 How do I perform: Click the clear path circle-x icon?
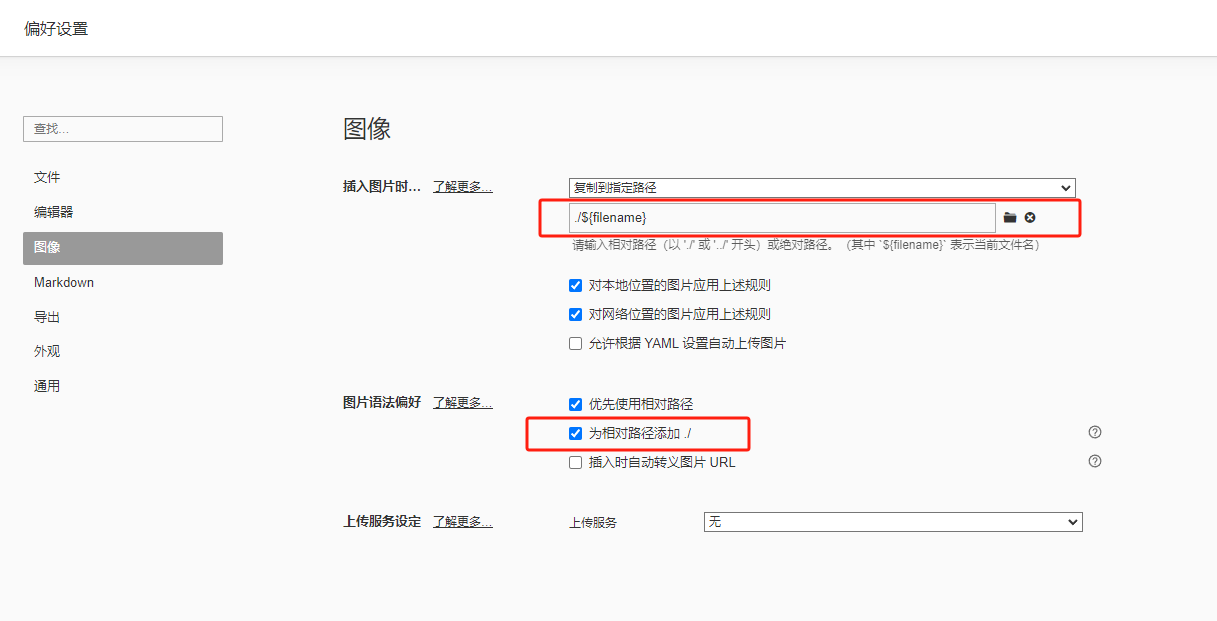1030,218
